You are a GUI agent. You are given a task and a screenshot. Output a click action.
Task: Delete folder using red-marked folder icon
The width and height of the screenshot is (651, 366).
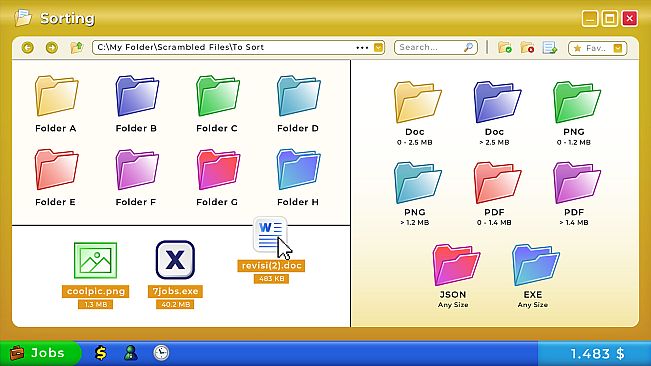[527, 48]
